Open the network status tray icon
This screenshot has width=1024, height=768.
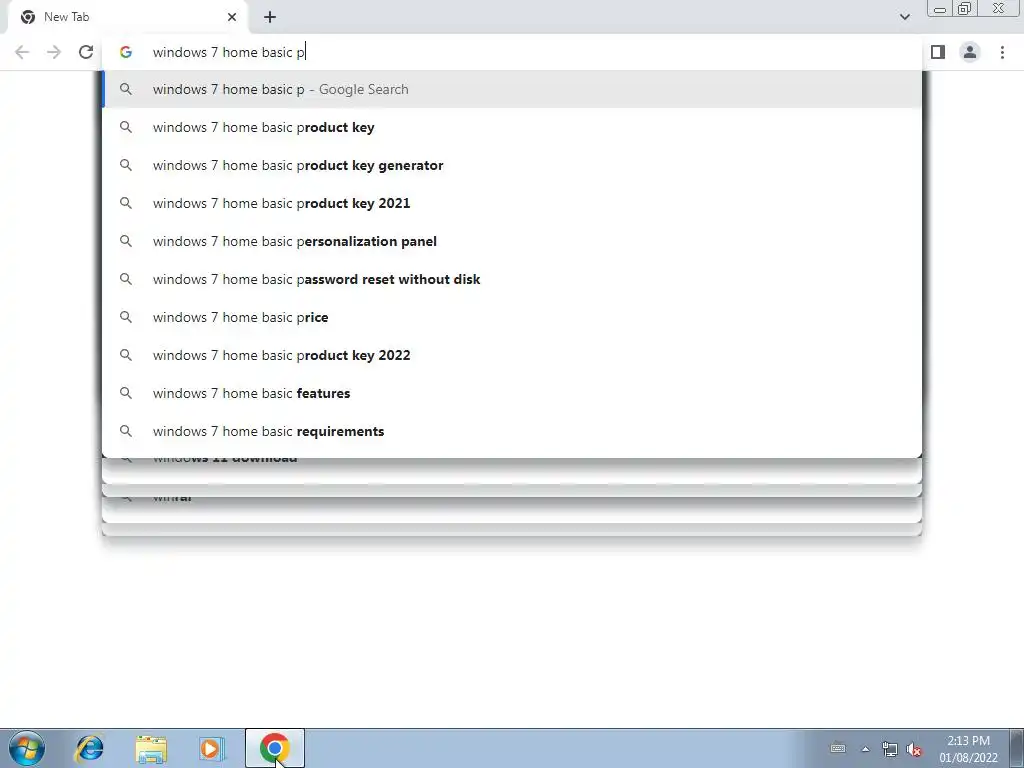(889, 749)
